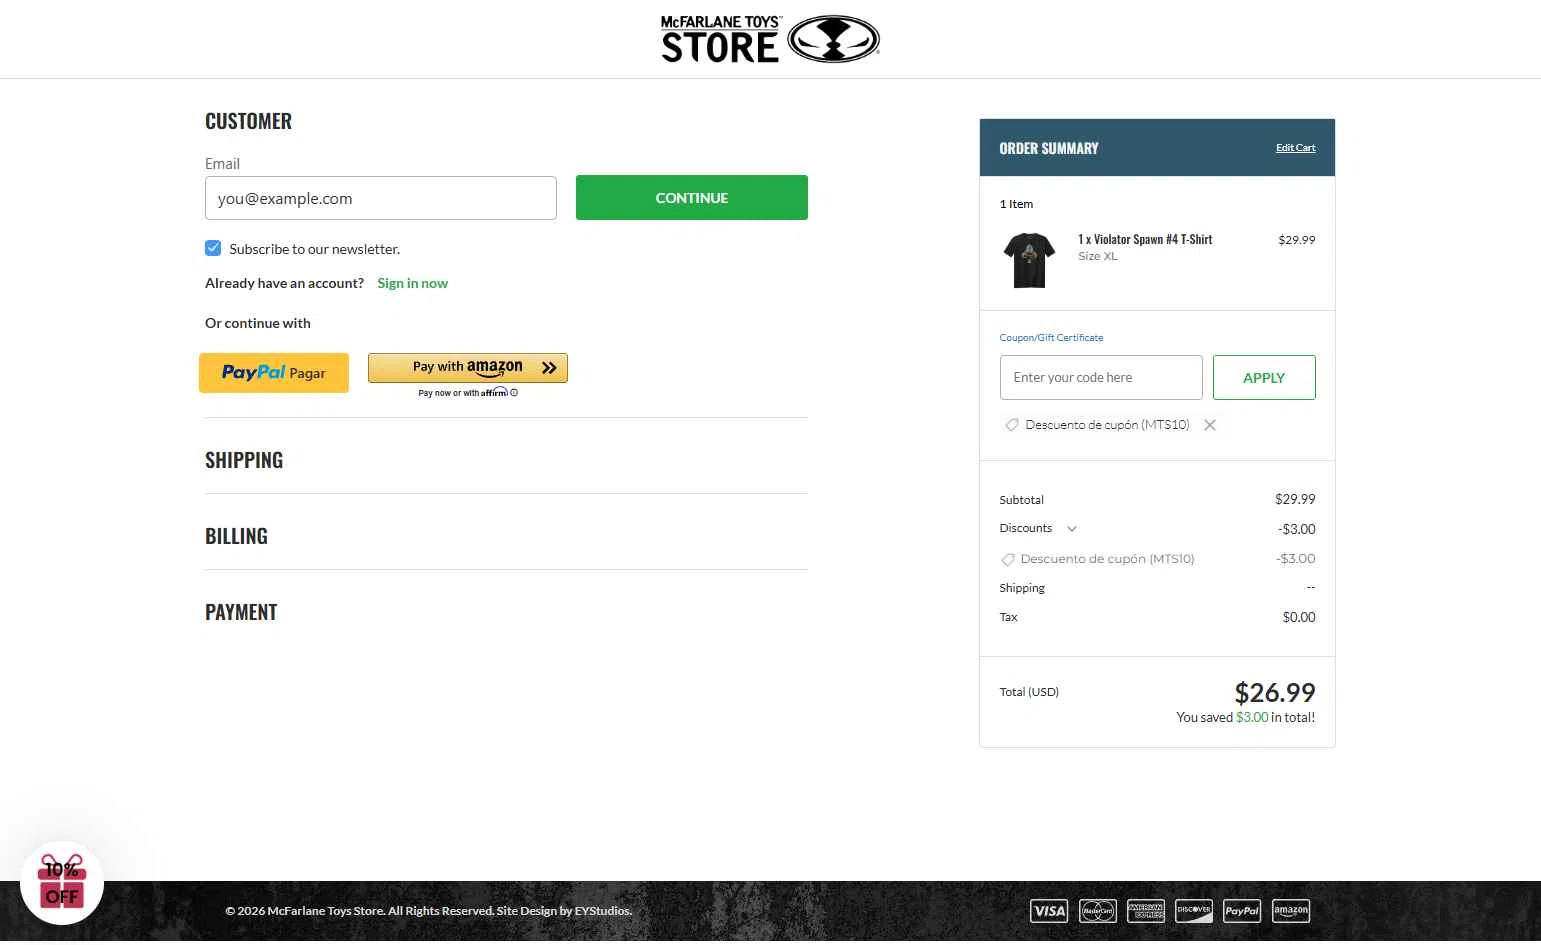The width and height of the screenshot is (1541, 945).
Task: Click the Discover card icon in the footer
Action: [1194, 911]
